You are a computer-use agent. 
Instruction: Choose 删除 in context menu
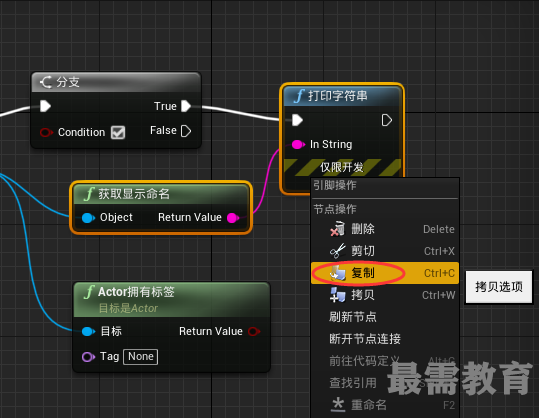[385, 229]
